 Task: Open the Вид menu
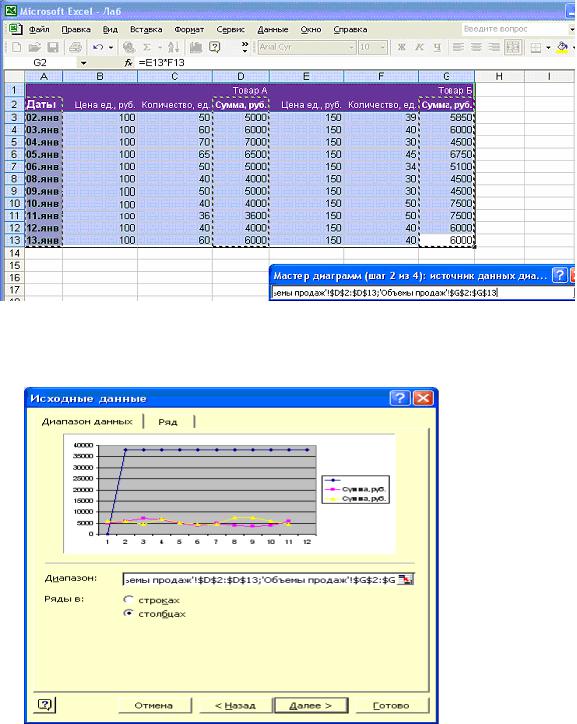[x=110, y=29]
